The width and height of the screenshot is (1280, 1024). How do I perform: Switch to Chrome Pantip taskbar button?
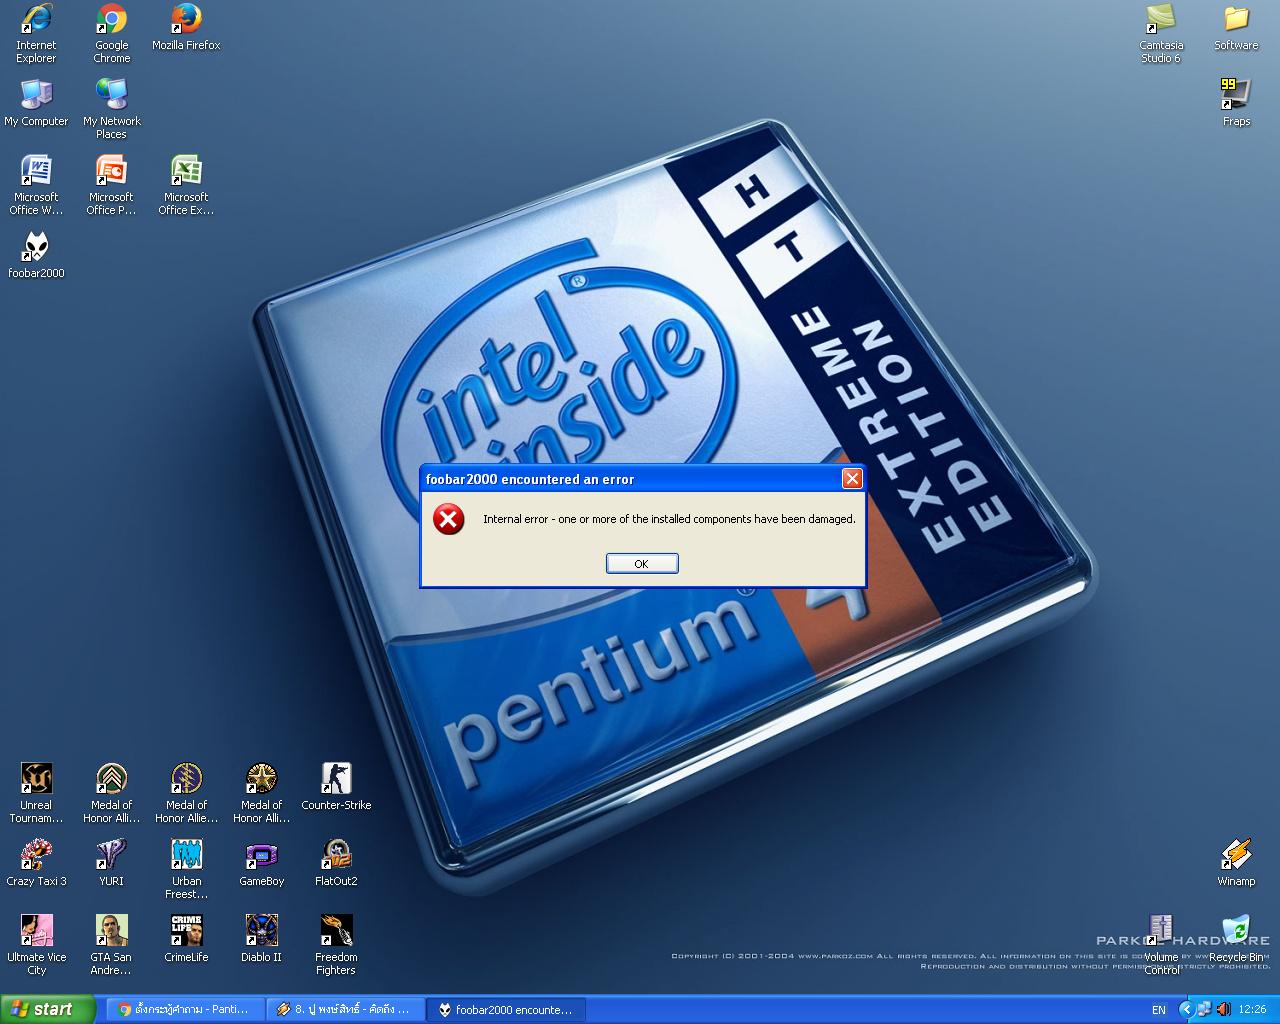click(185, 1009)
